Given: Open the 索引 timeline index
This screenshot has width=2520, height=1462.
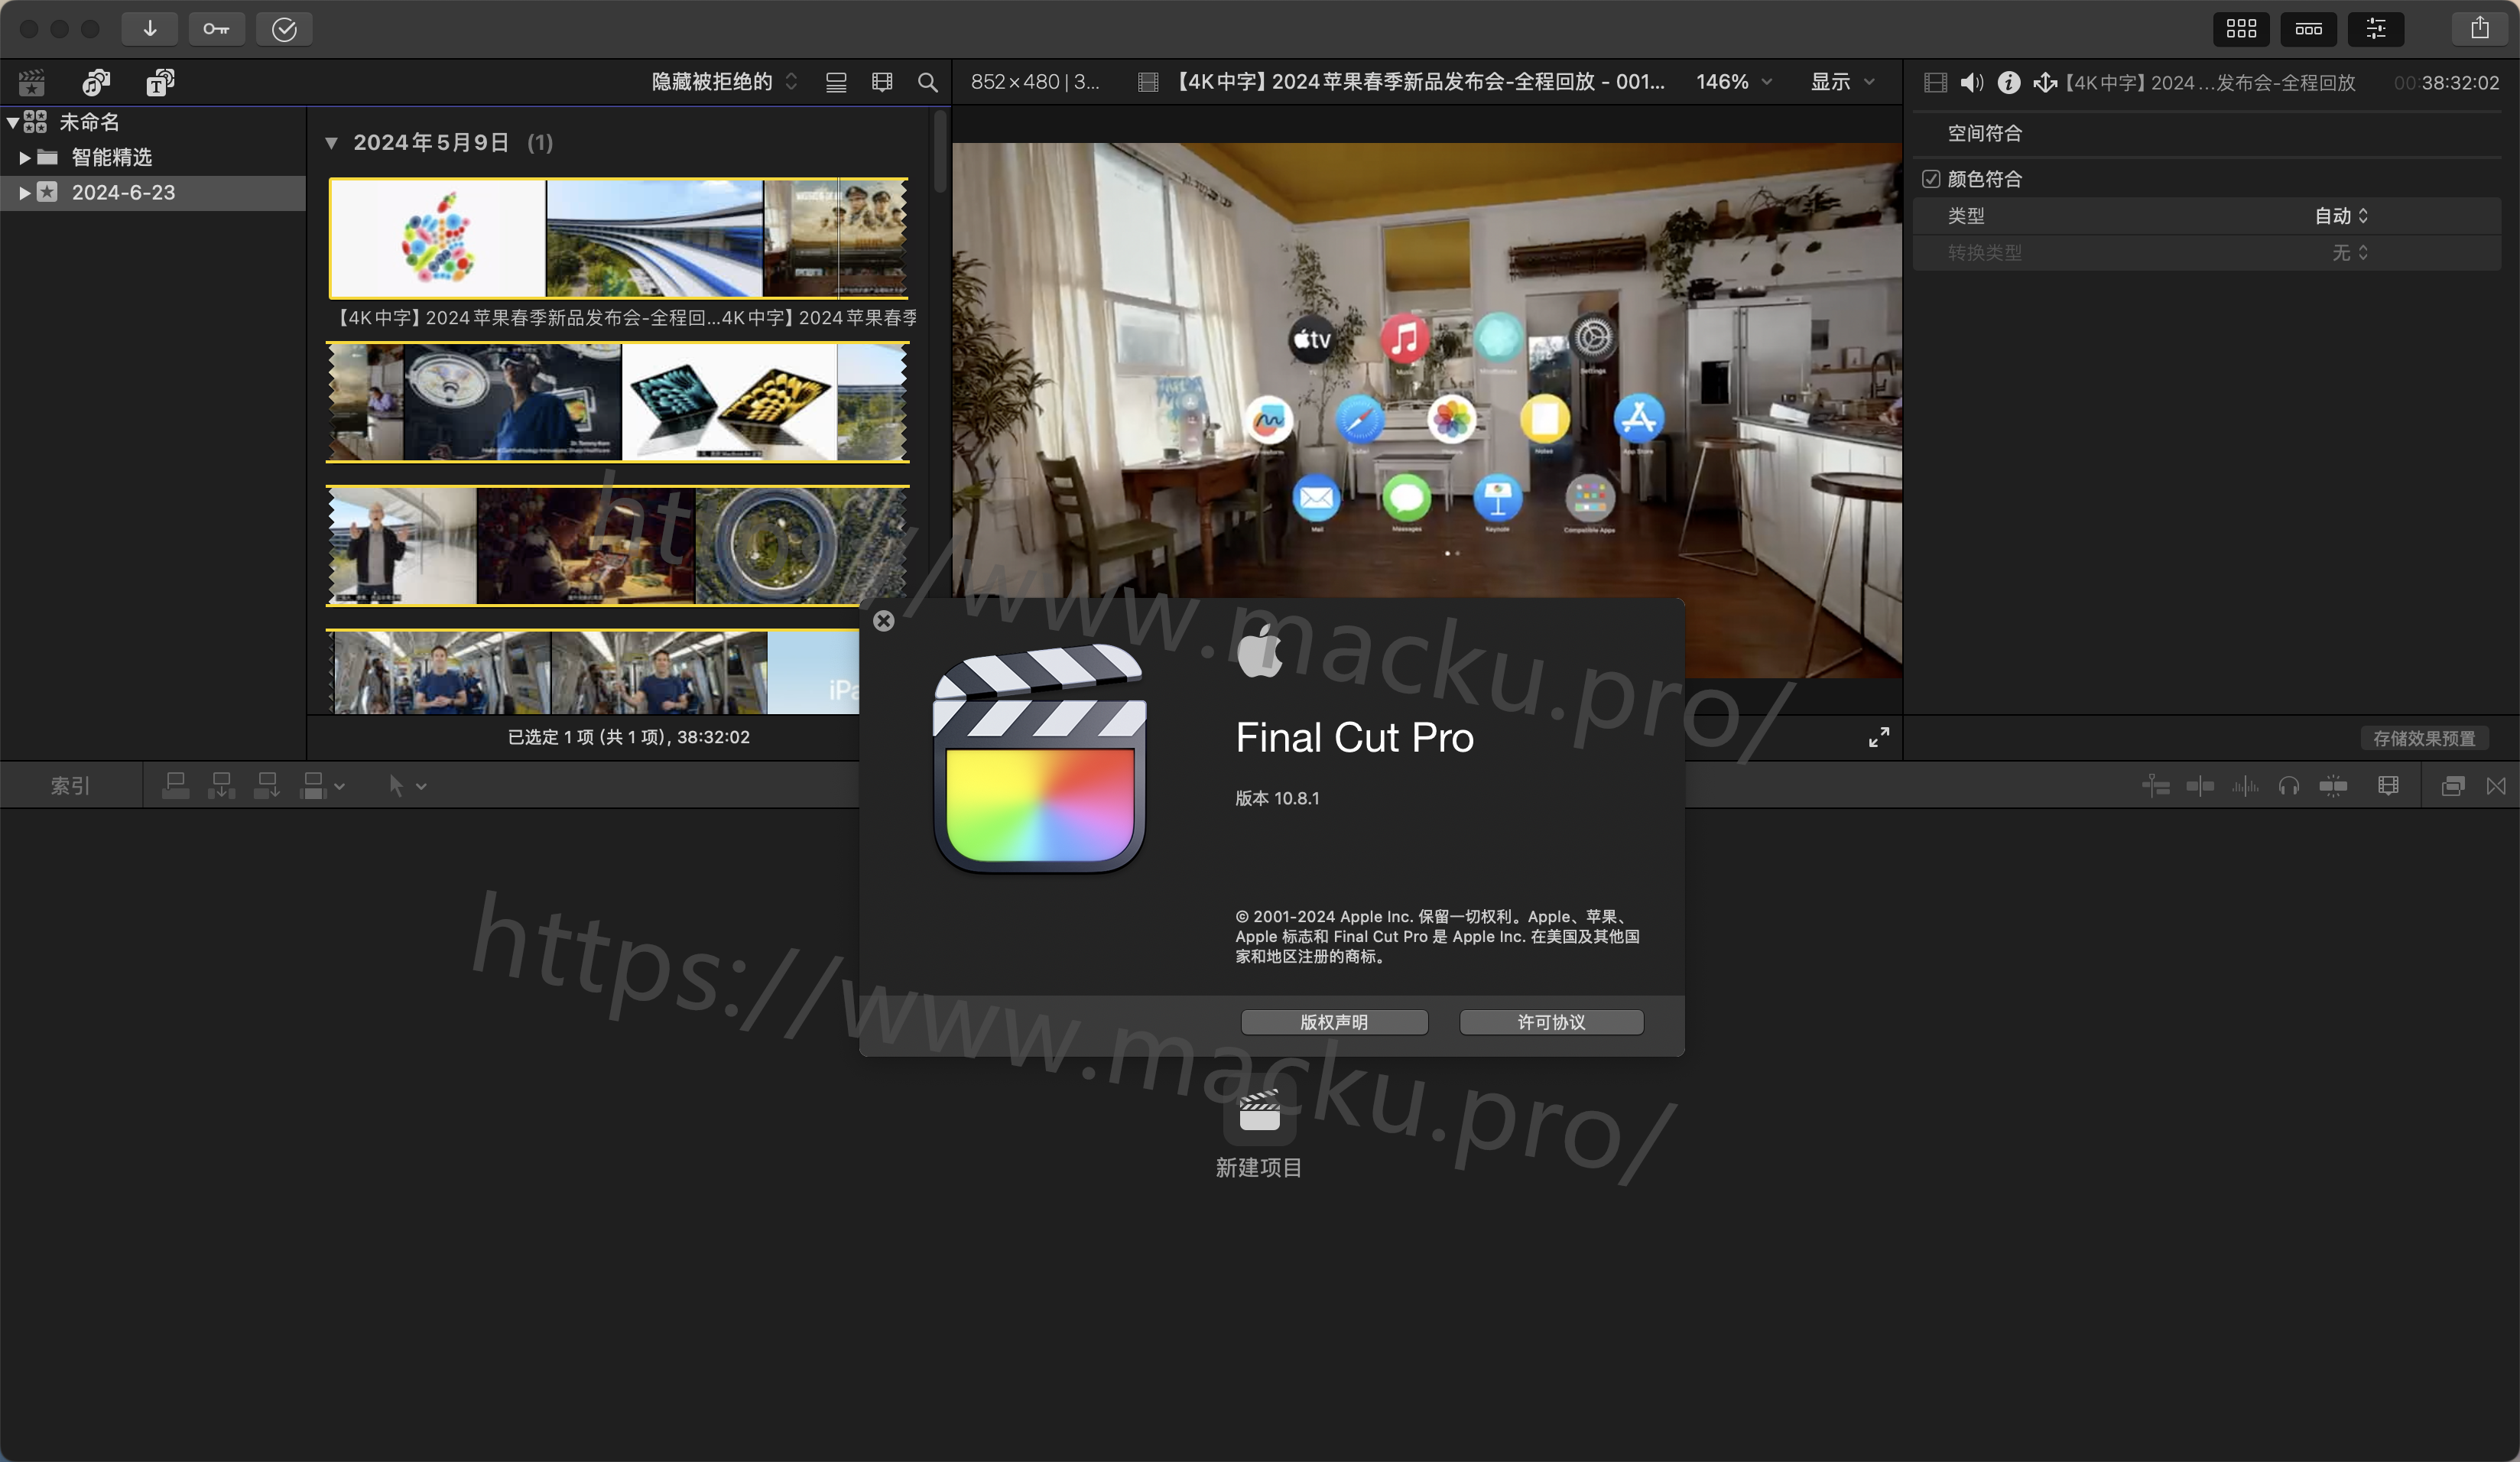Looking at the screenshot, I should pyautogui.click(x=70, y=786).
